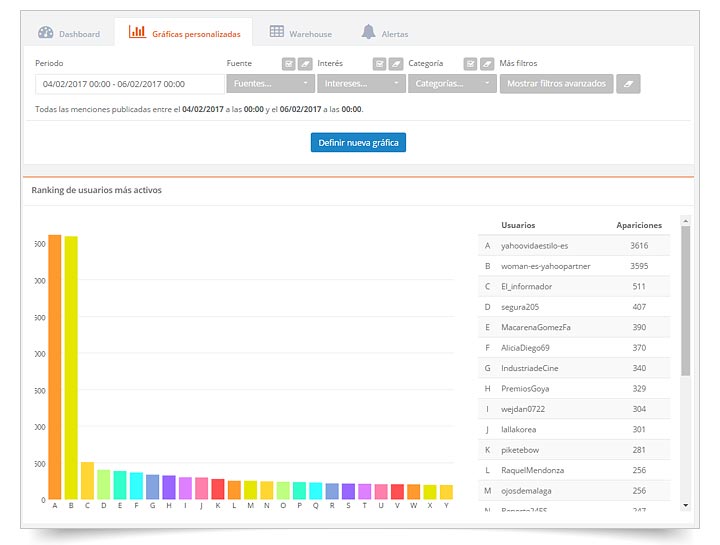Click Usuarios column header
The height and width of the screenshot is (545, 720).
coord(518,225)
